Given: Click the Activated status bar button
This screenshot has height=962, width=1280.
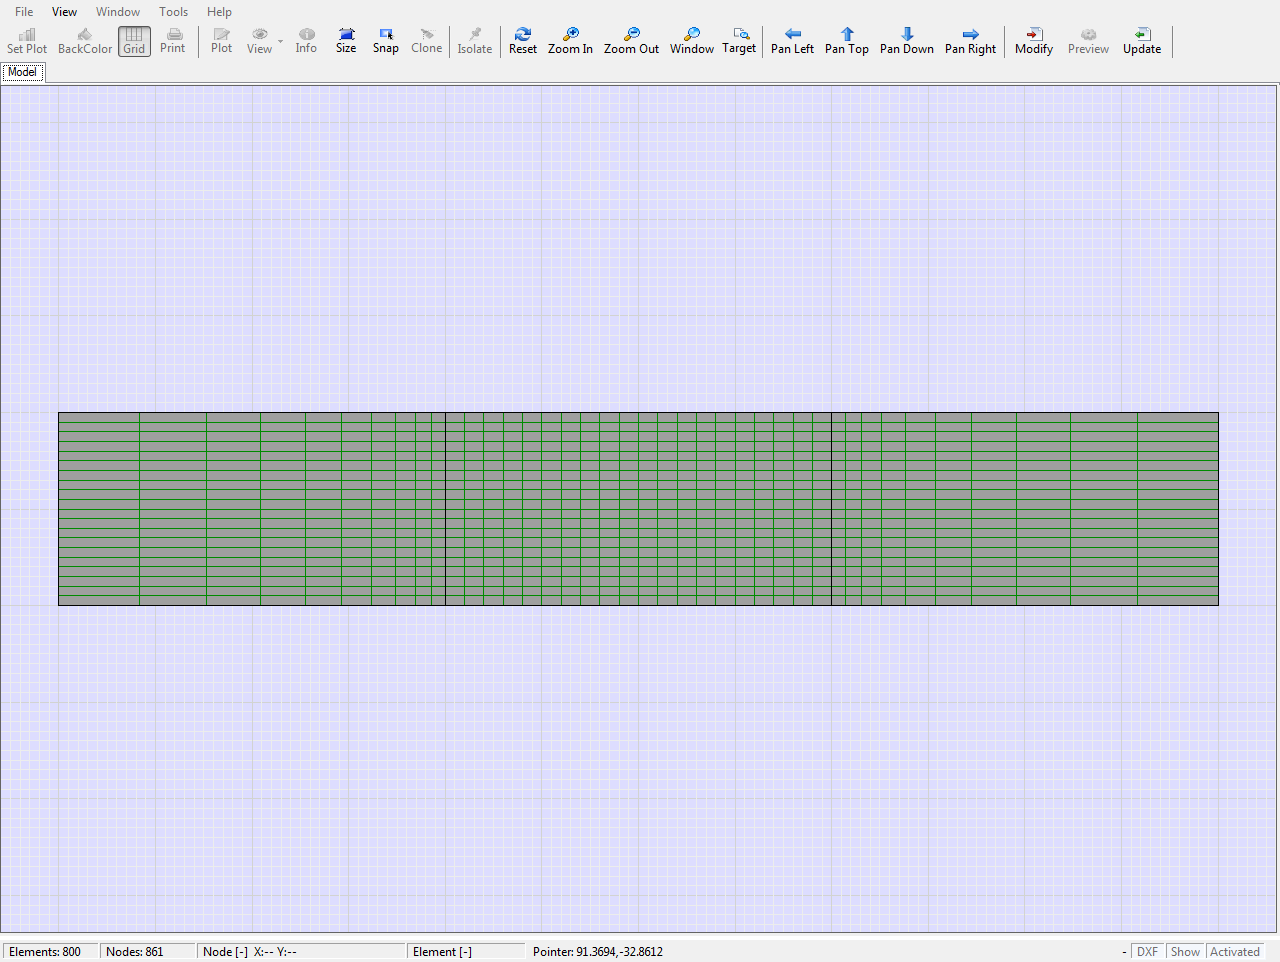Looking at the screenshot, I should click(x=1235, y=952).
